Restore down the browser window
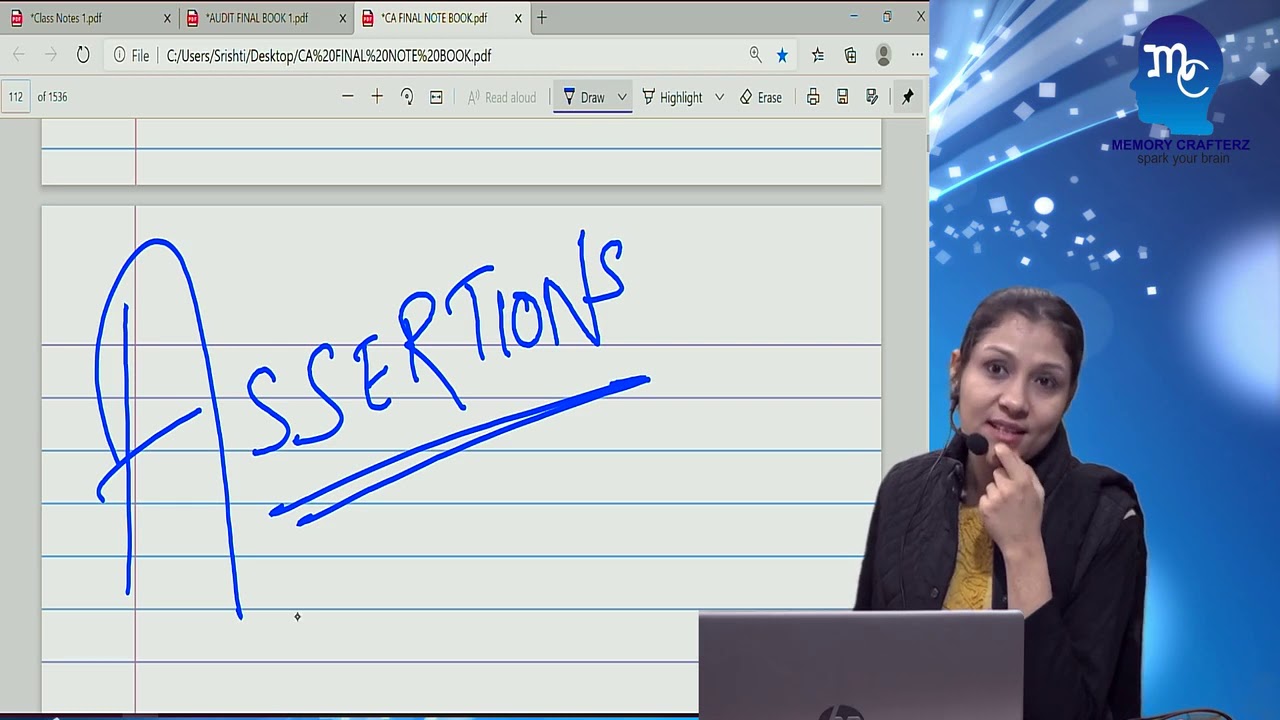This screenshot has width=1280, height=720. (887, 17)
